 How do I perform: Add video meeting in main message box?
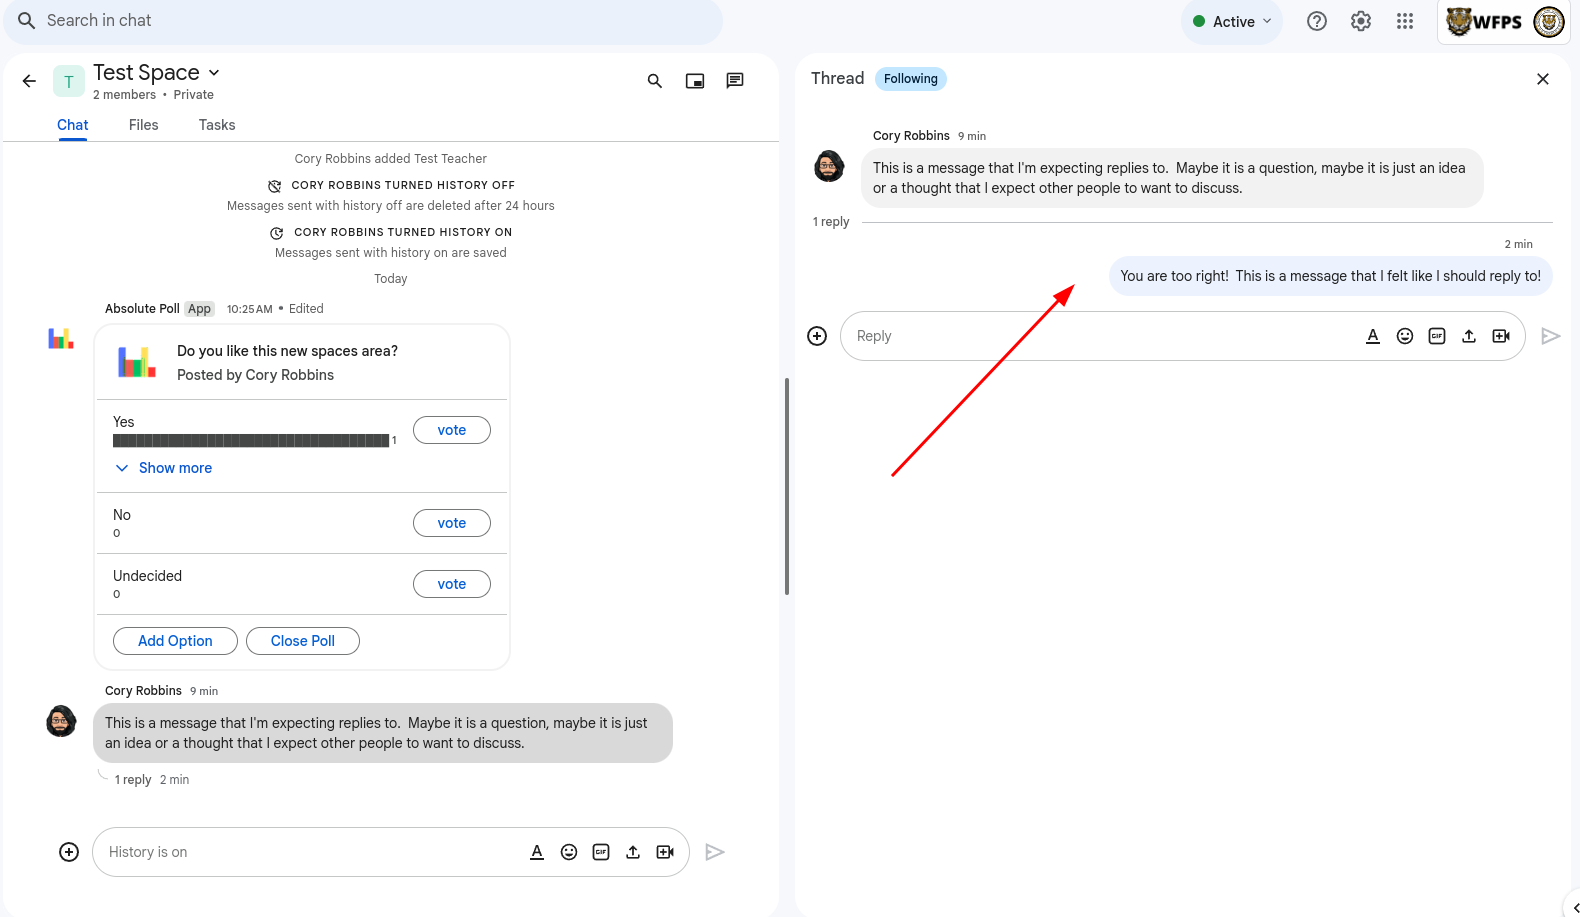coord(665,852)
